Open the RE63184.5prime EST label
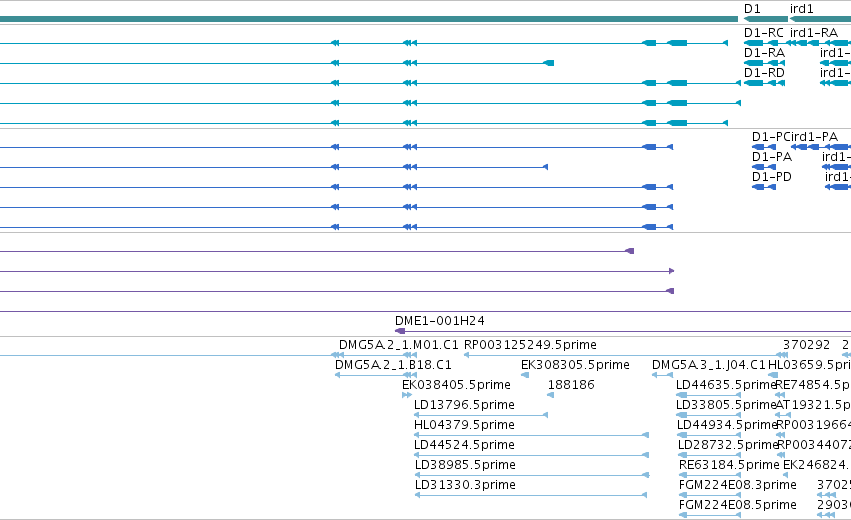Image resolution: width=851 pixels, height=520 pixels. (x=729, y=465)
